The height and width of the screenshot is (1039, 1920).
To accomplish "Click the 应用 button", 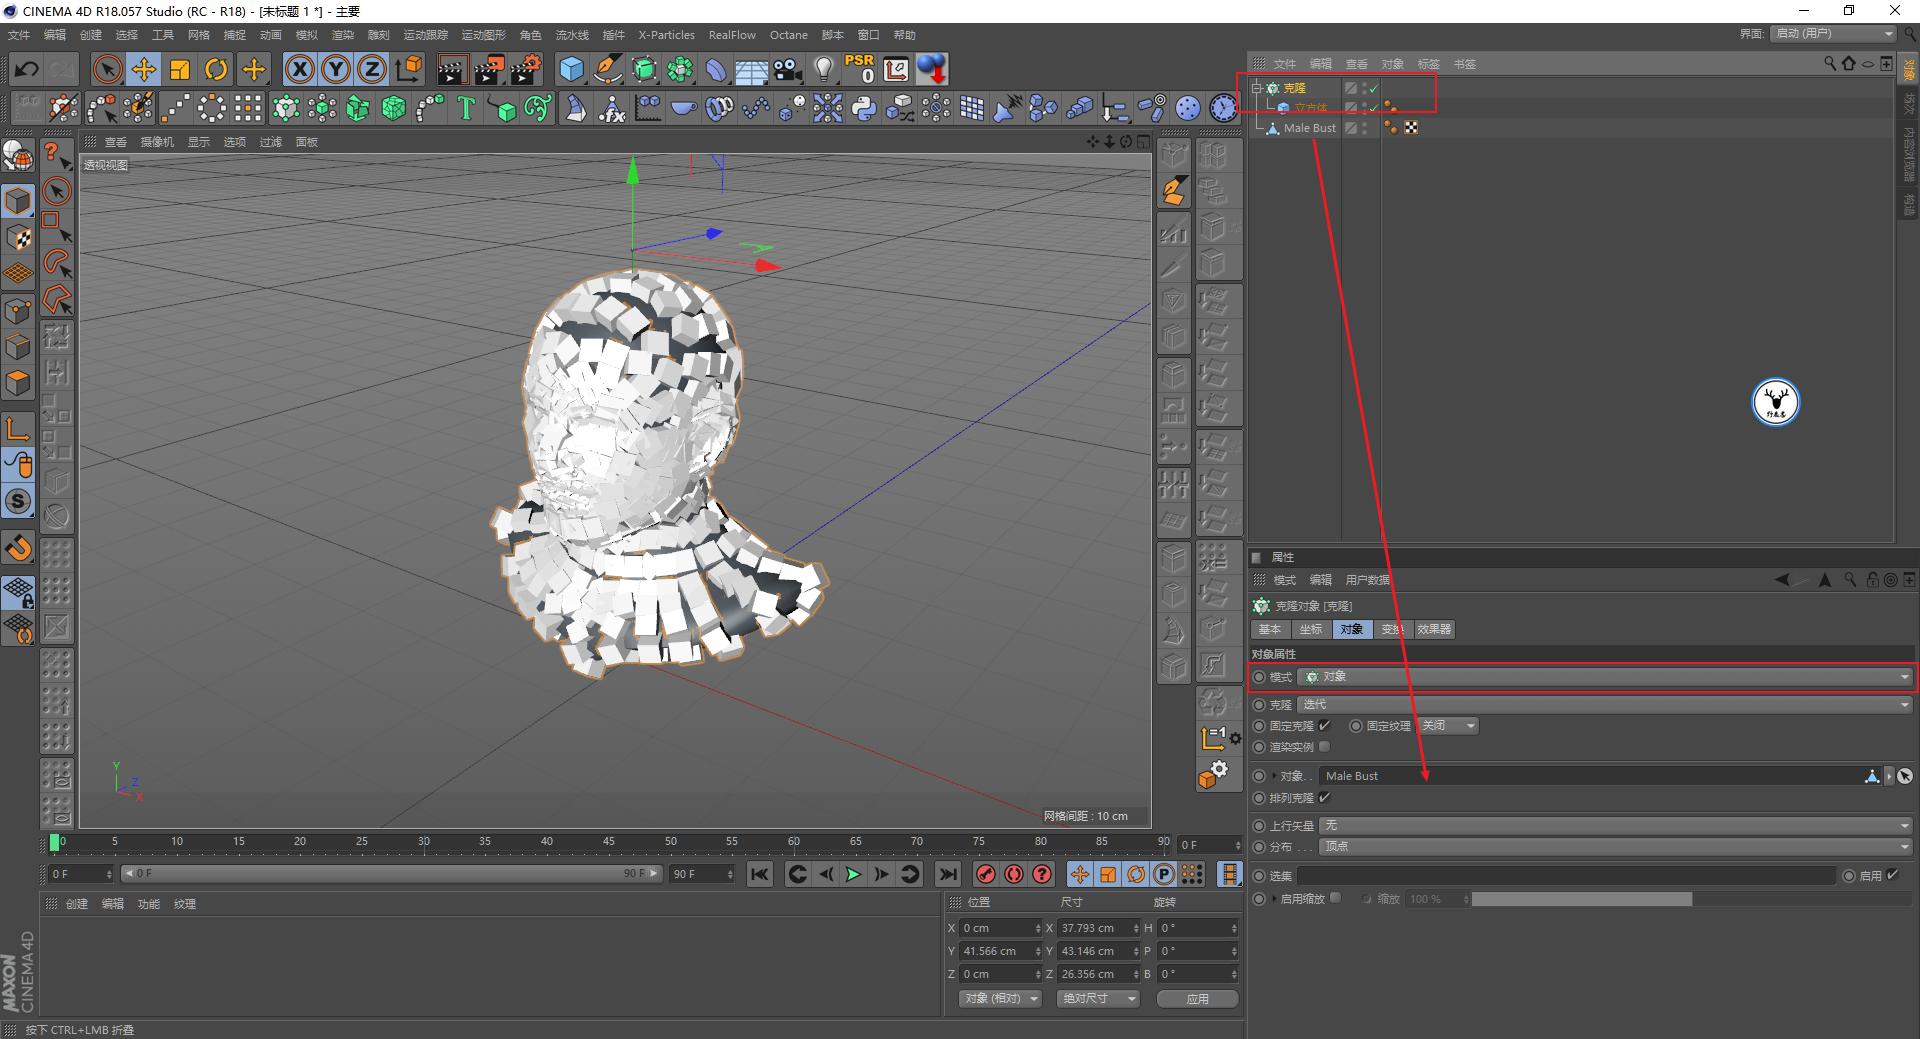I will [1197, 999].
